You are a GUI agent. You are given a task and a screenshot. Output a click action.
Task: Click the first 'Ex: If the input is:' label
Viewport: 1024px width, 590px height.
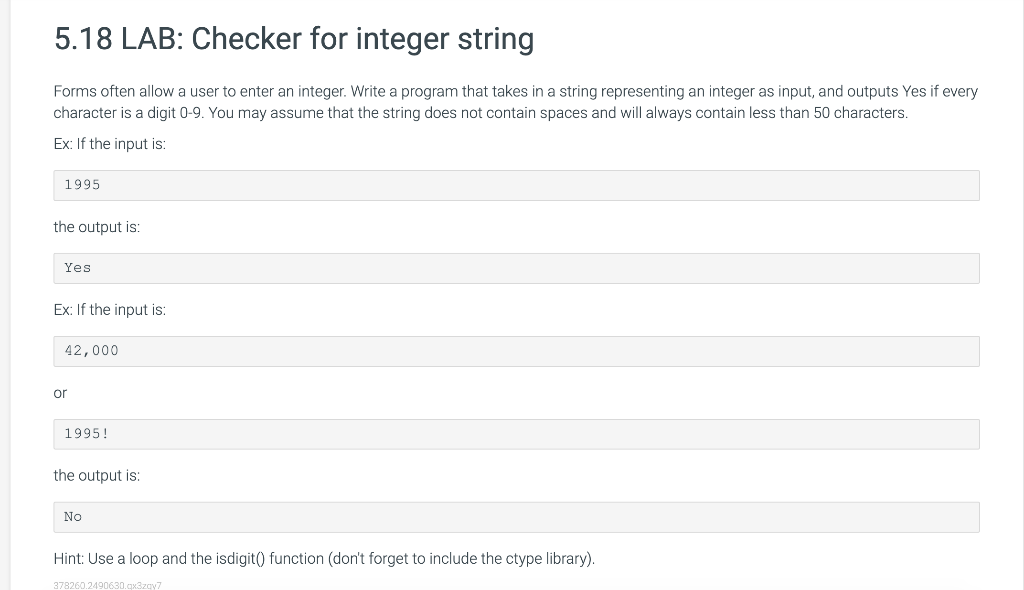[x=110, y=144]
